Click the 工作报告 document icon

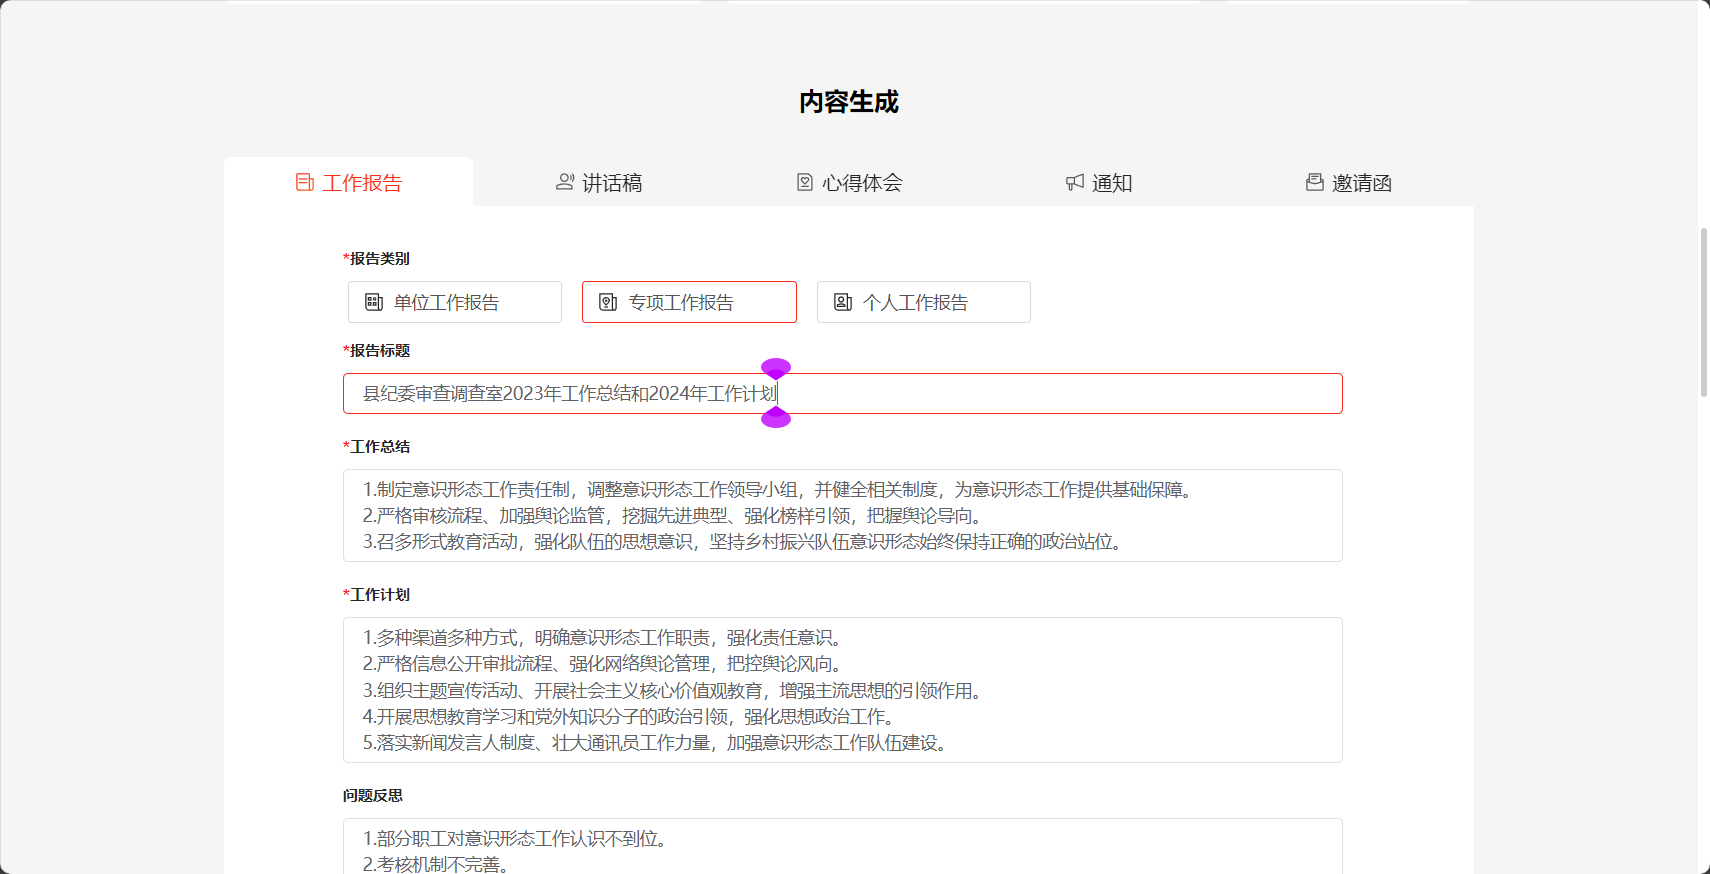[305, 182]
